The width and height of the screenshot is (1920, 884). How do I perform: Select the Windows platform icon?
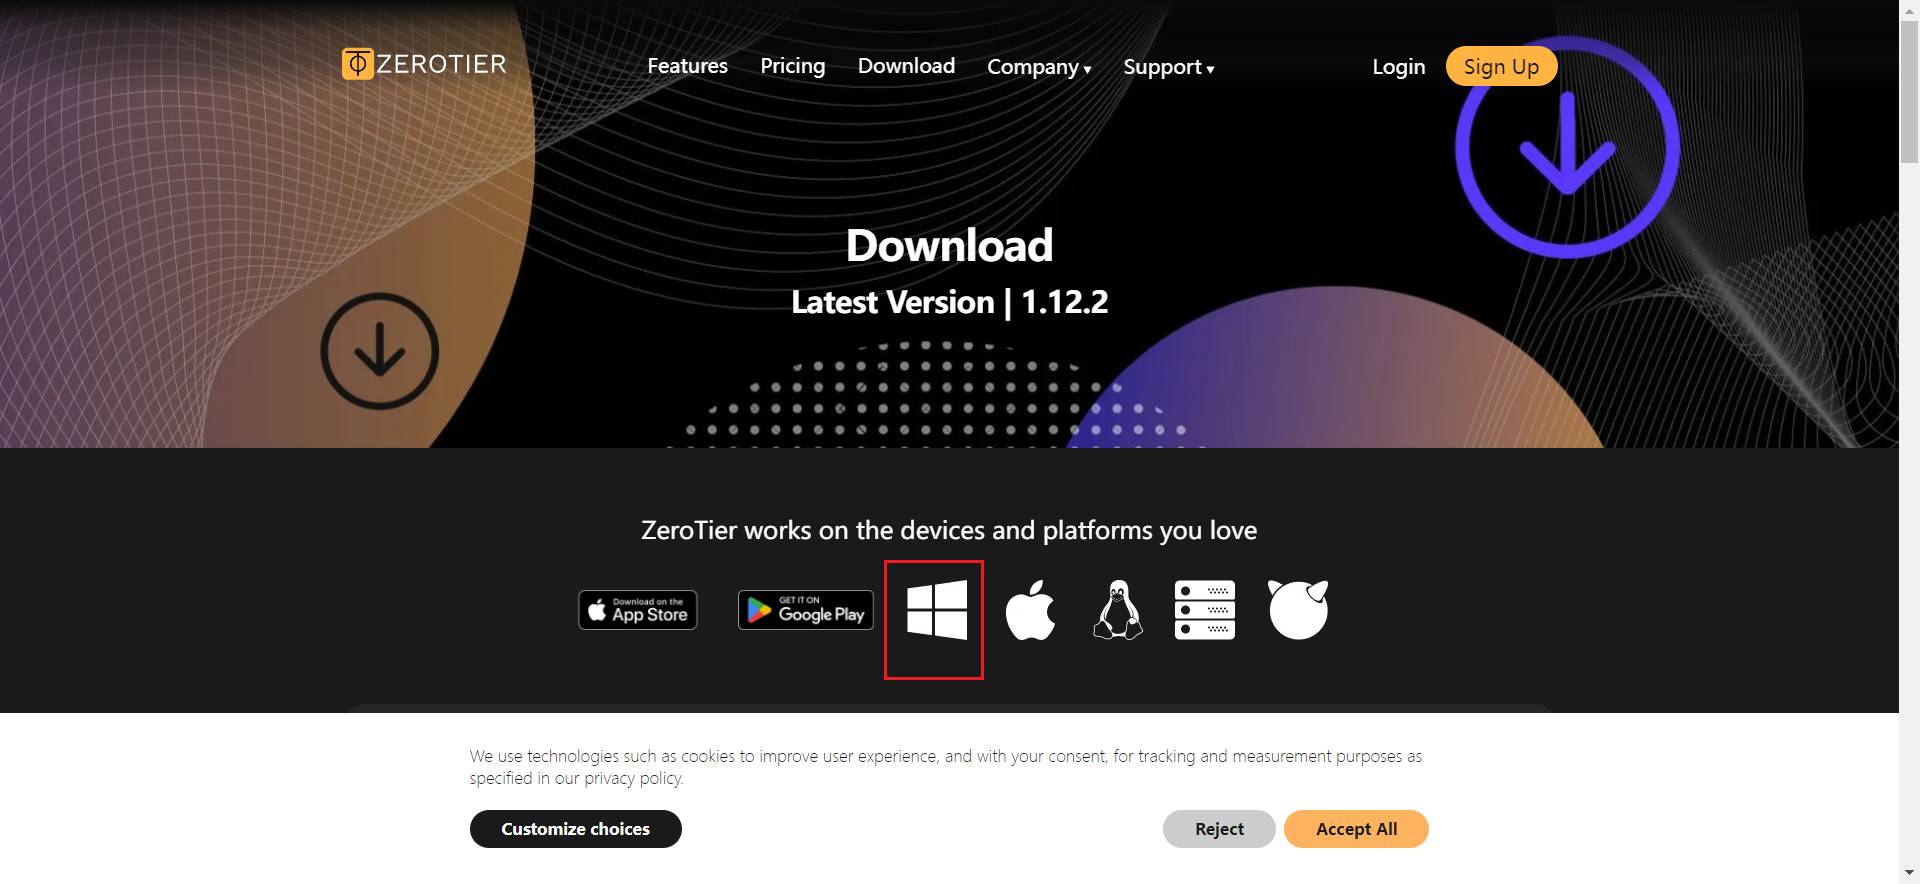pyautogui.click(x=937, y=610)
